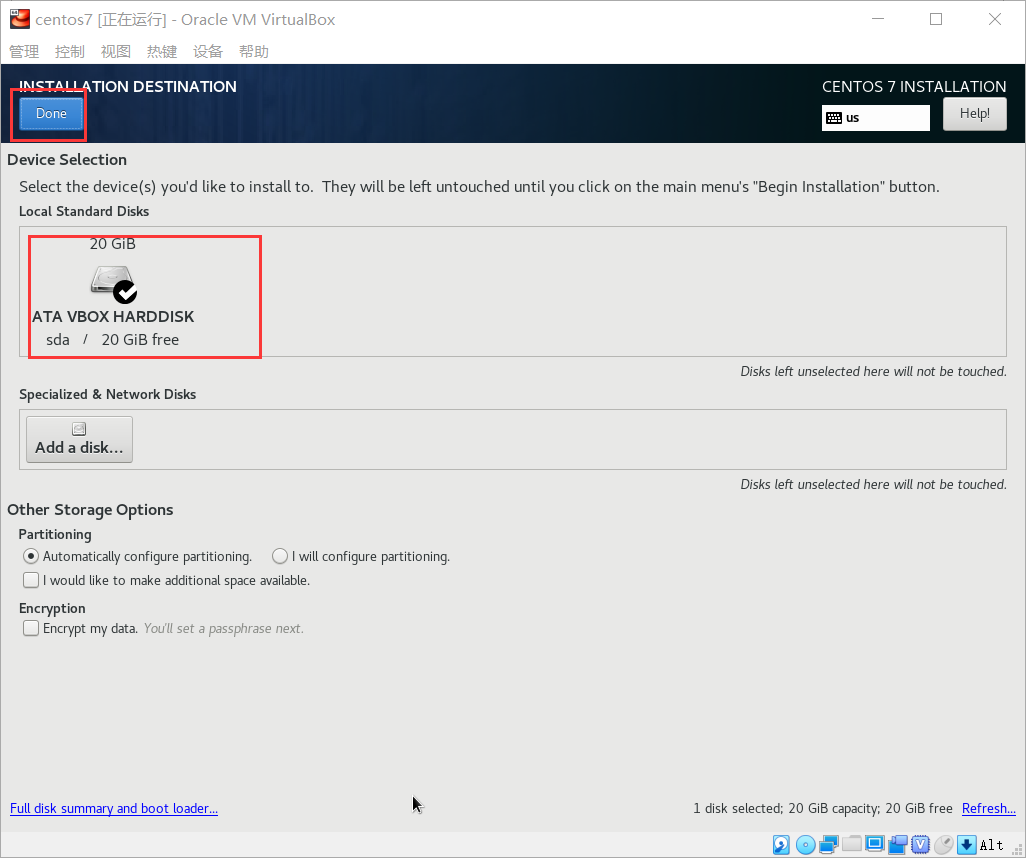The width and height of the screenshot is (1026, 858).
Task: Click the small disk icon above Add a disk
Action: click(79, 429)
